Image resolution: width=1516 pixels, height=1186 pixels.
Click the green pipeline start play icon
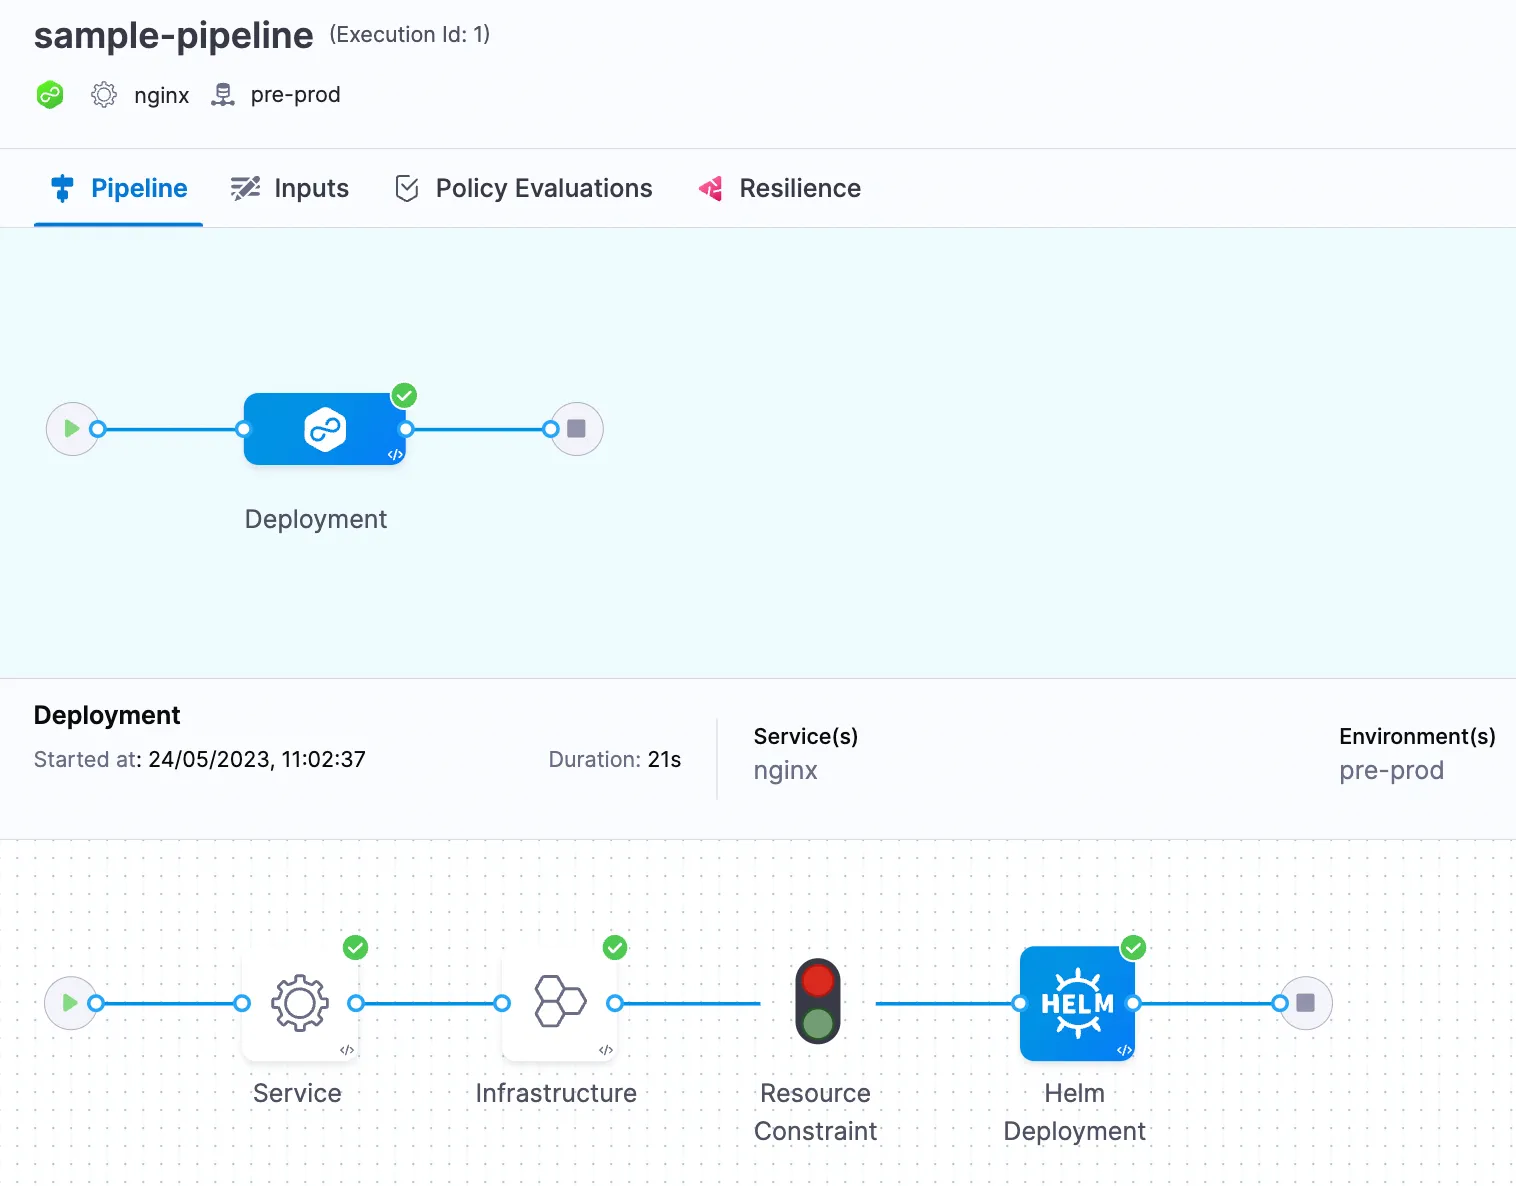(x=72, y=429)
